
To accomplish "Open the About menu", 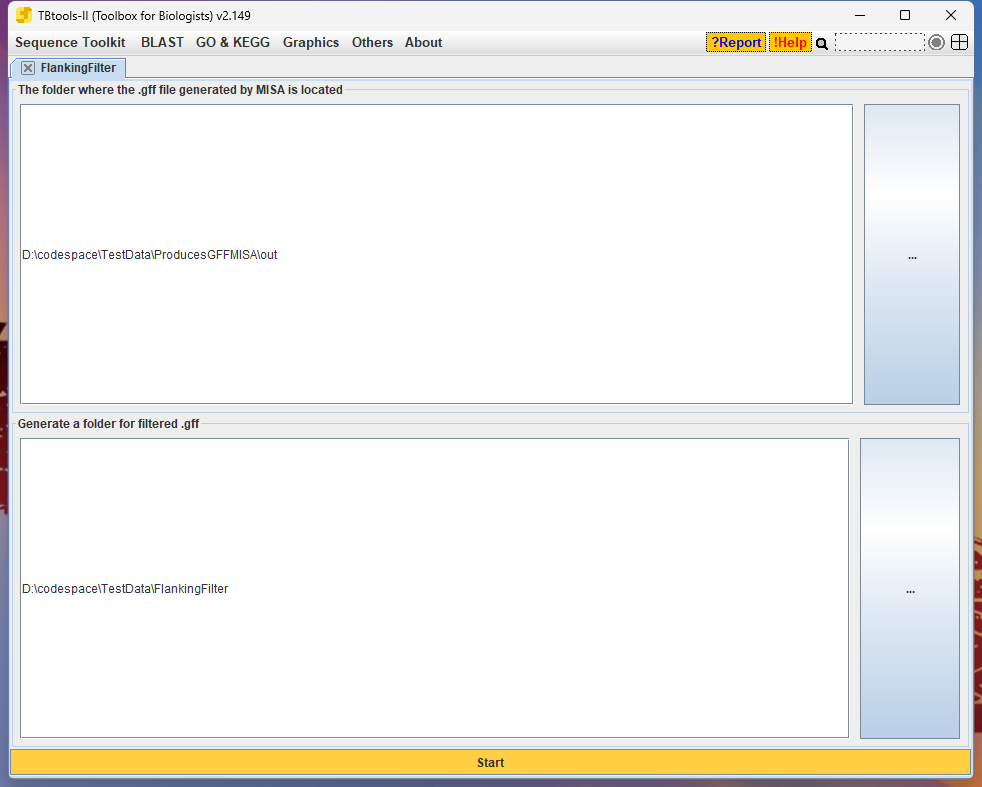I will tap(423, 42).
